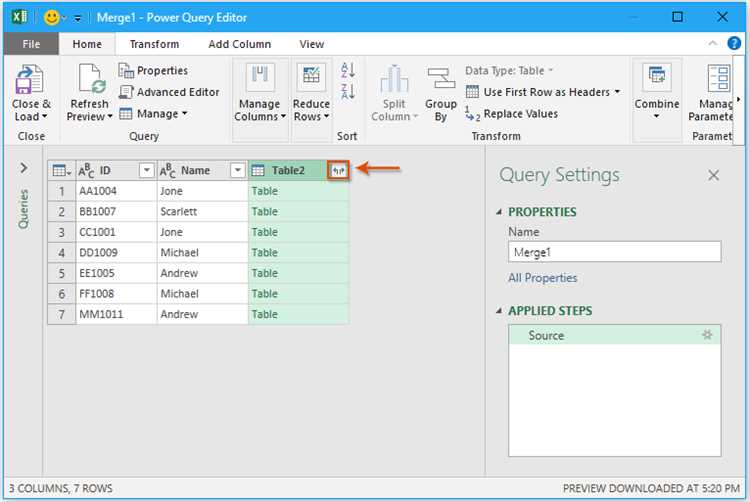This screenshot has width=750, height=502.
Task: Select cell BB1007
Action: [116, 211]
